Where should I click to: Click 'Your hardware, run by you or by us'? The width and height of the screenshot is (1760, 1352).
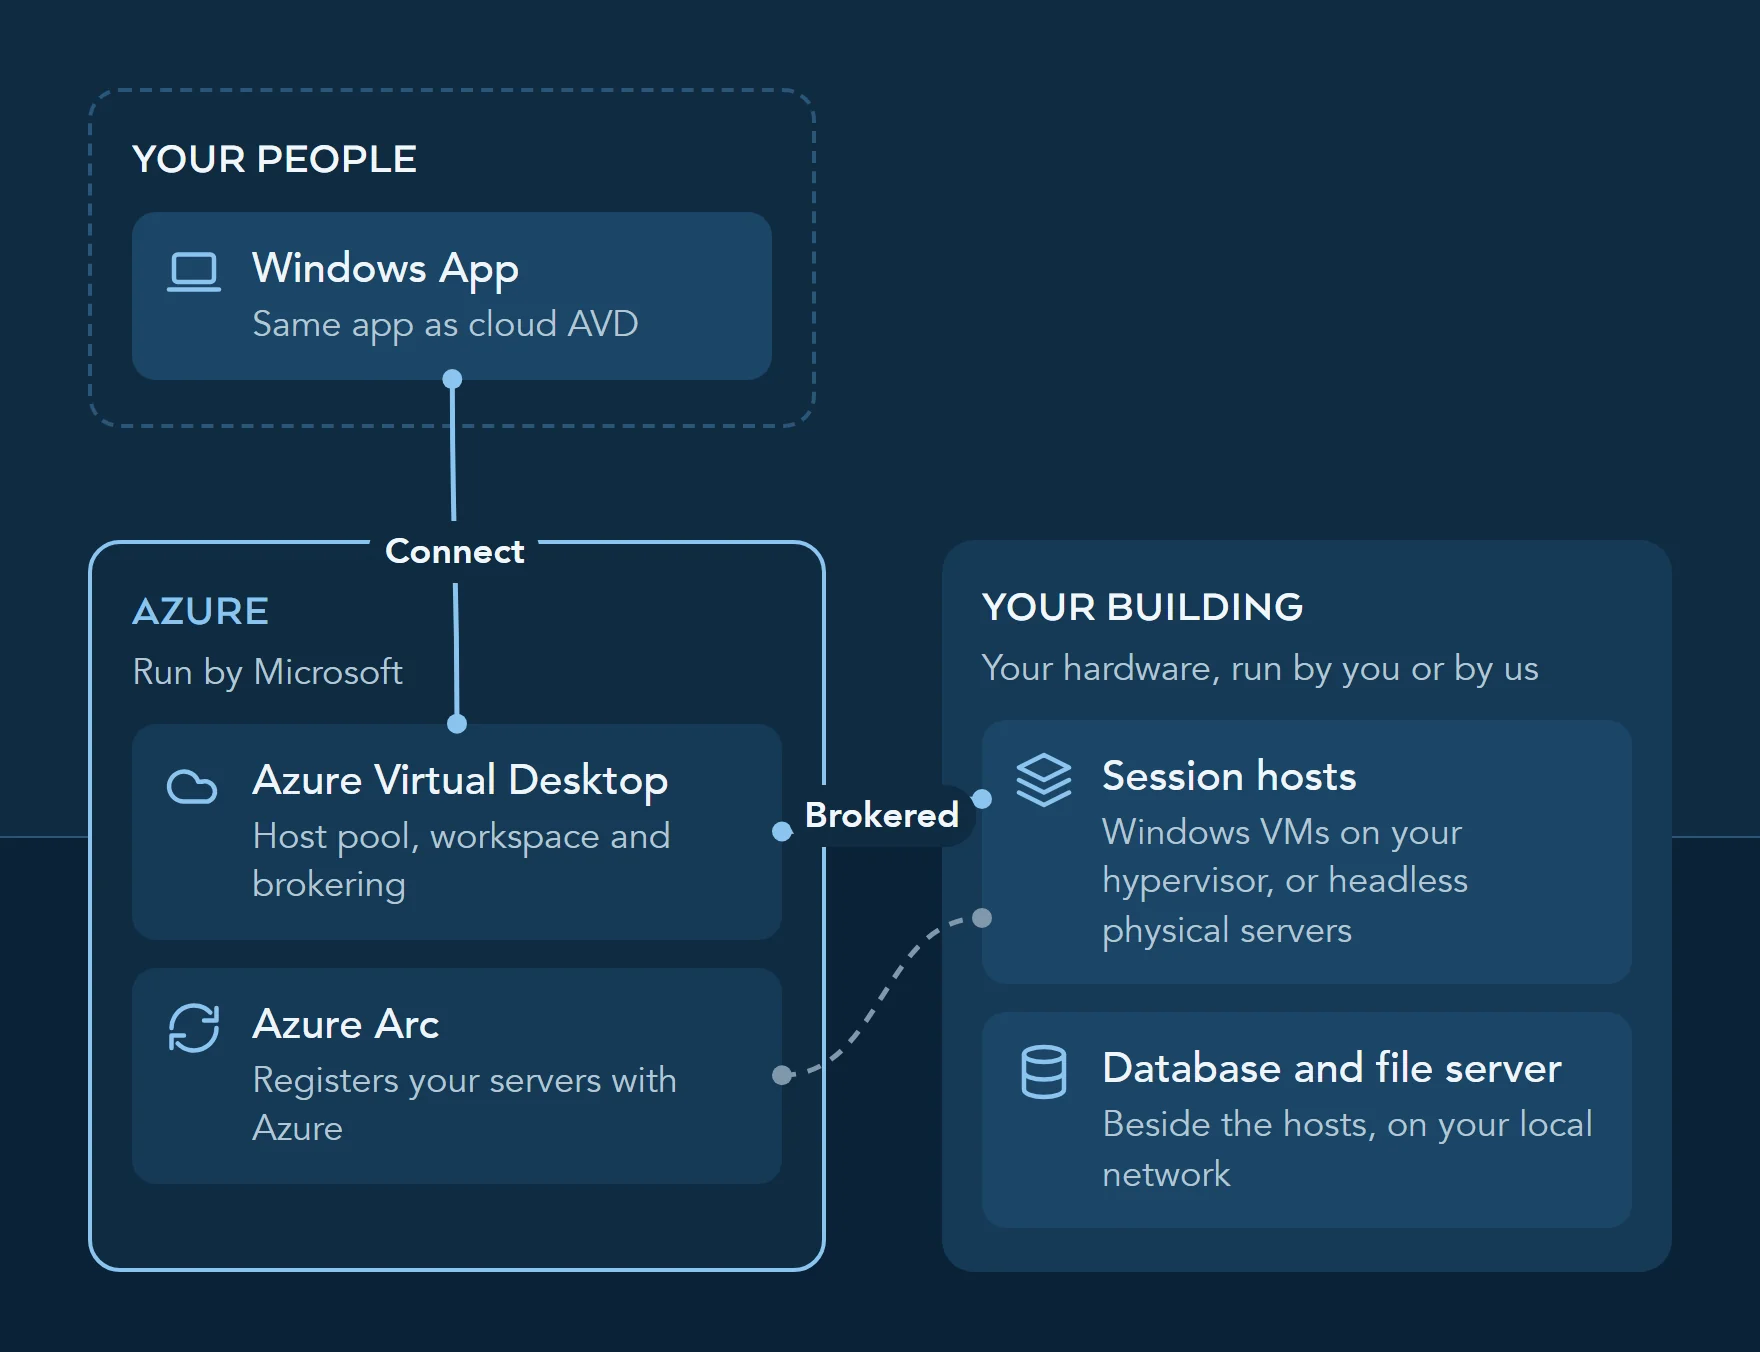point(1260,668)
